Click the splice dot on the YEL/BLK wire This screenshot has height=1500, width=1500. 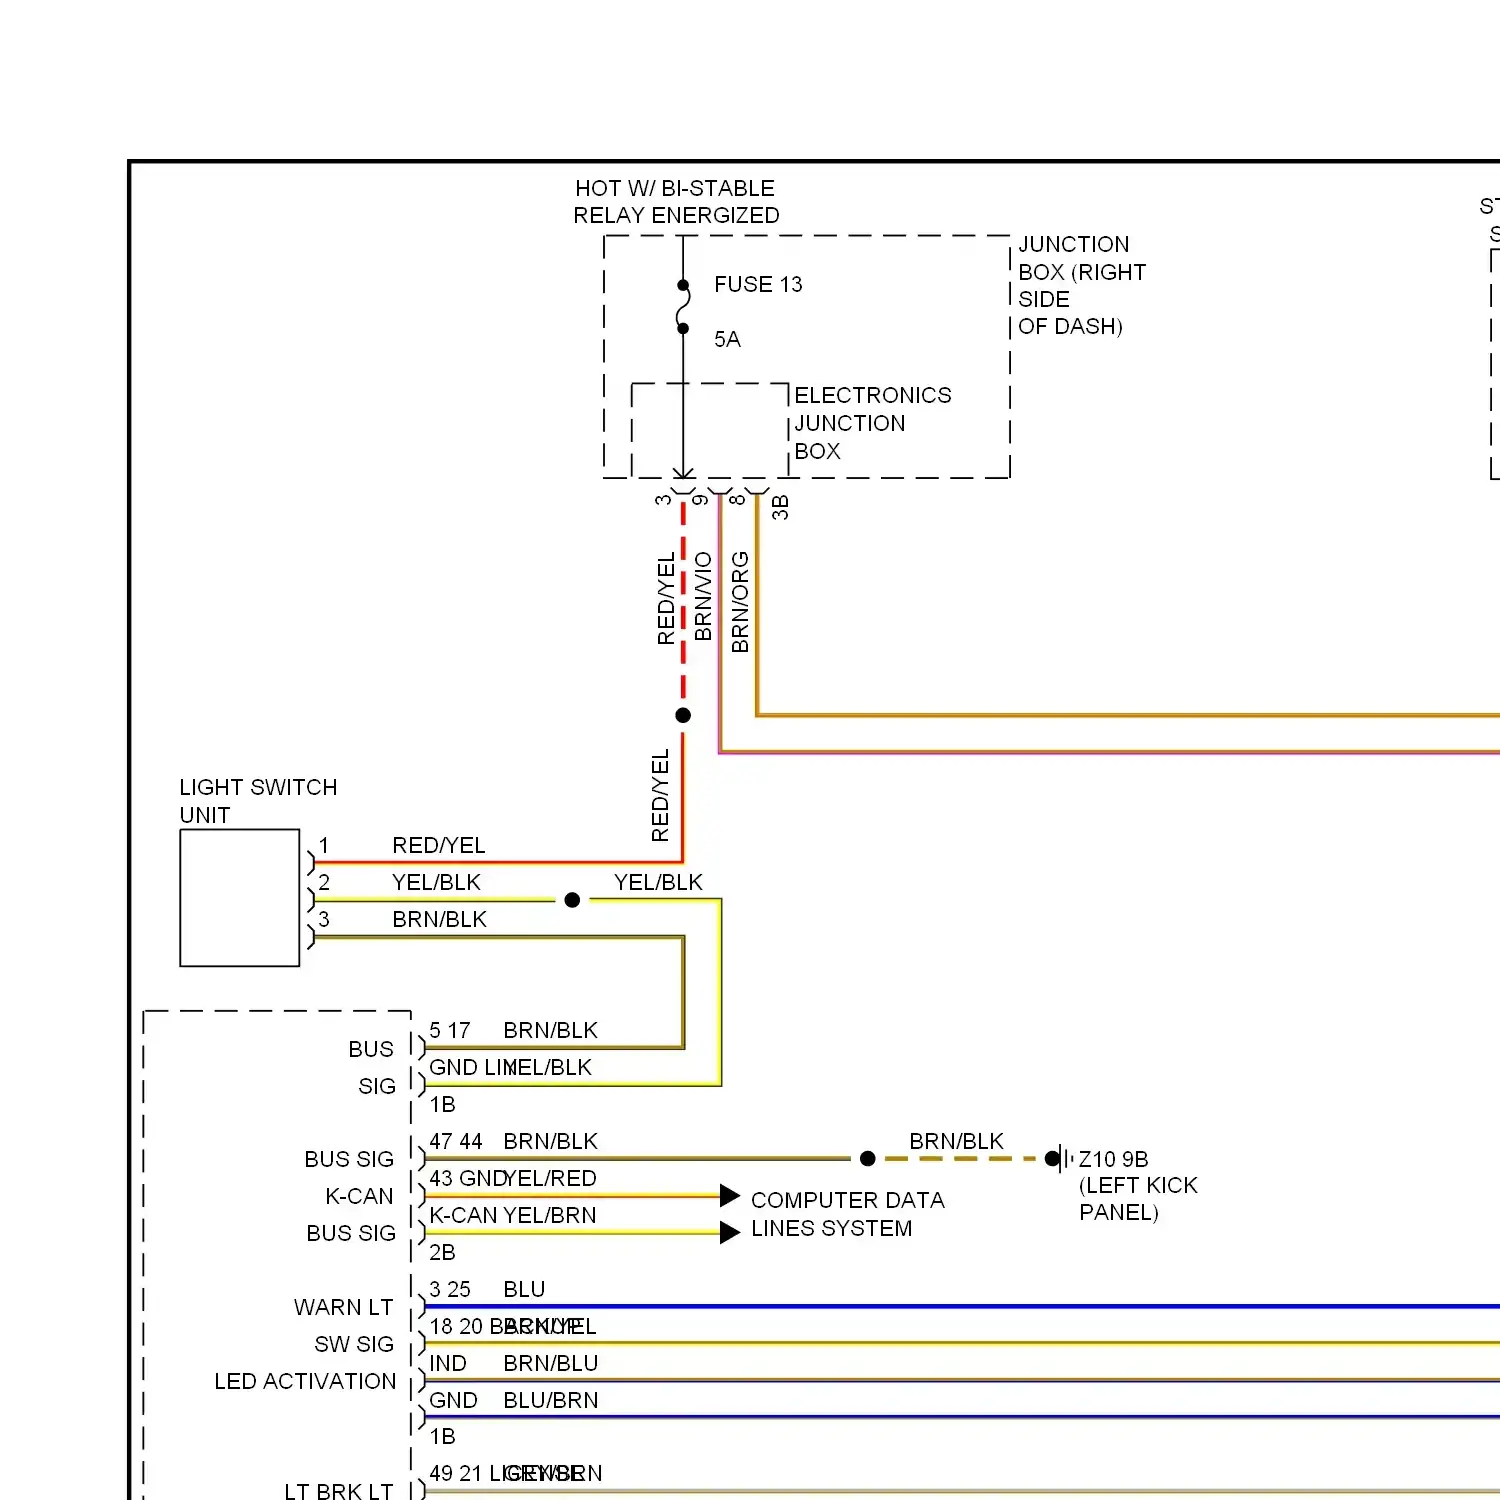(572, 900)
